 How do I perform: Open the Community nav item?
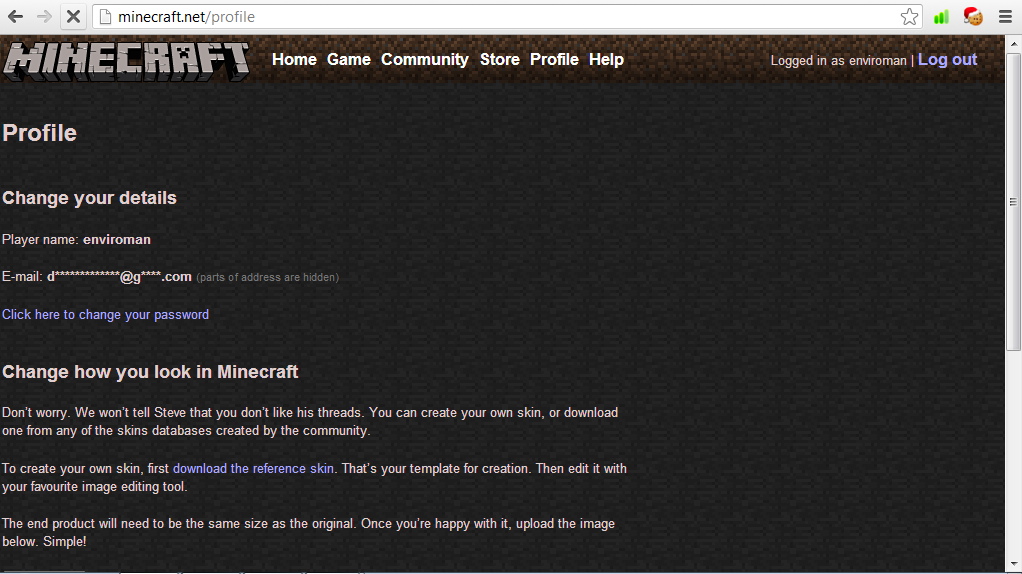(x=425, y=59)
